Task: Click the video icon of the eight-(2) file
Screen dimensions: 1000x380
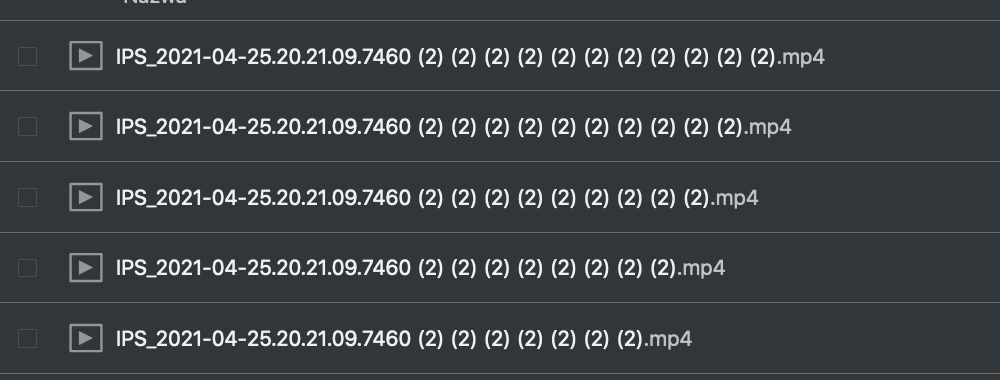Action: [x=85, y=267]
